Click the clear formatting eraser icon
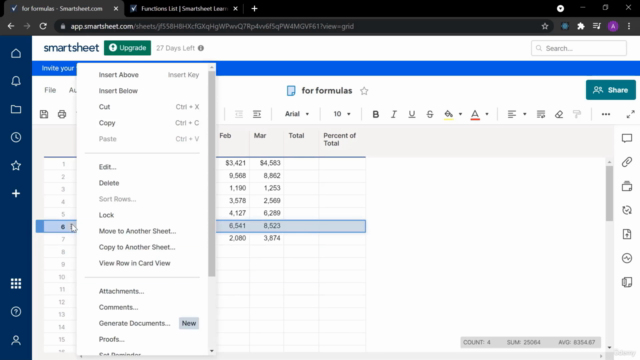 pyautogui.click(x=559, y=114)
